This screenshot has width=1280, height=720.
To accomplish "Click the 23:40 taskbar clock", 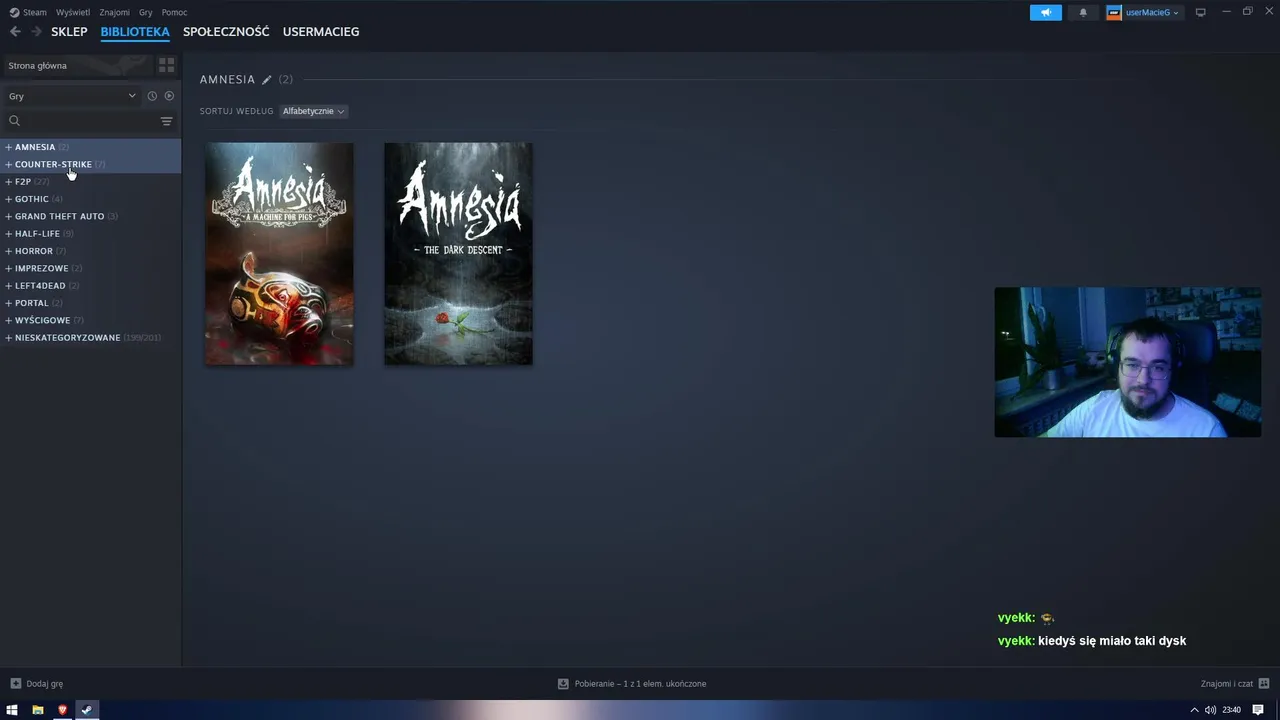I will tap(1231, 710).
